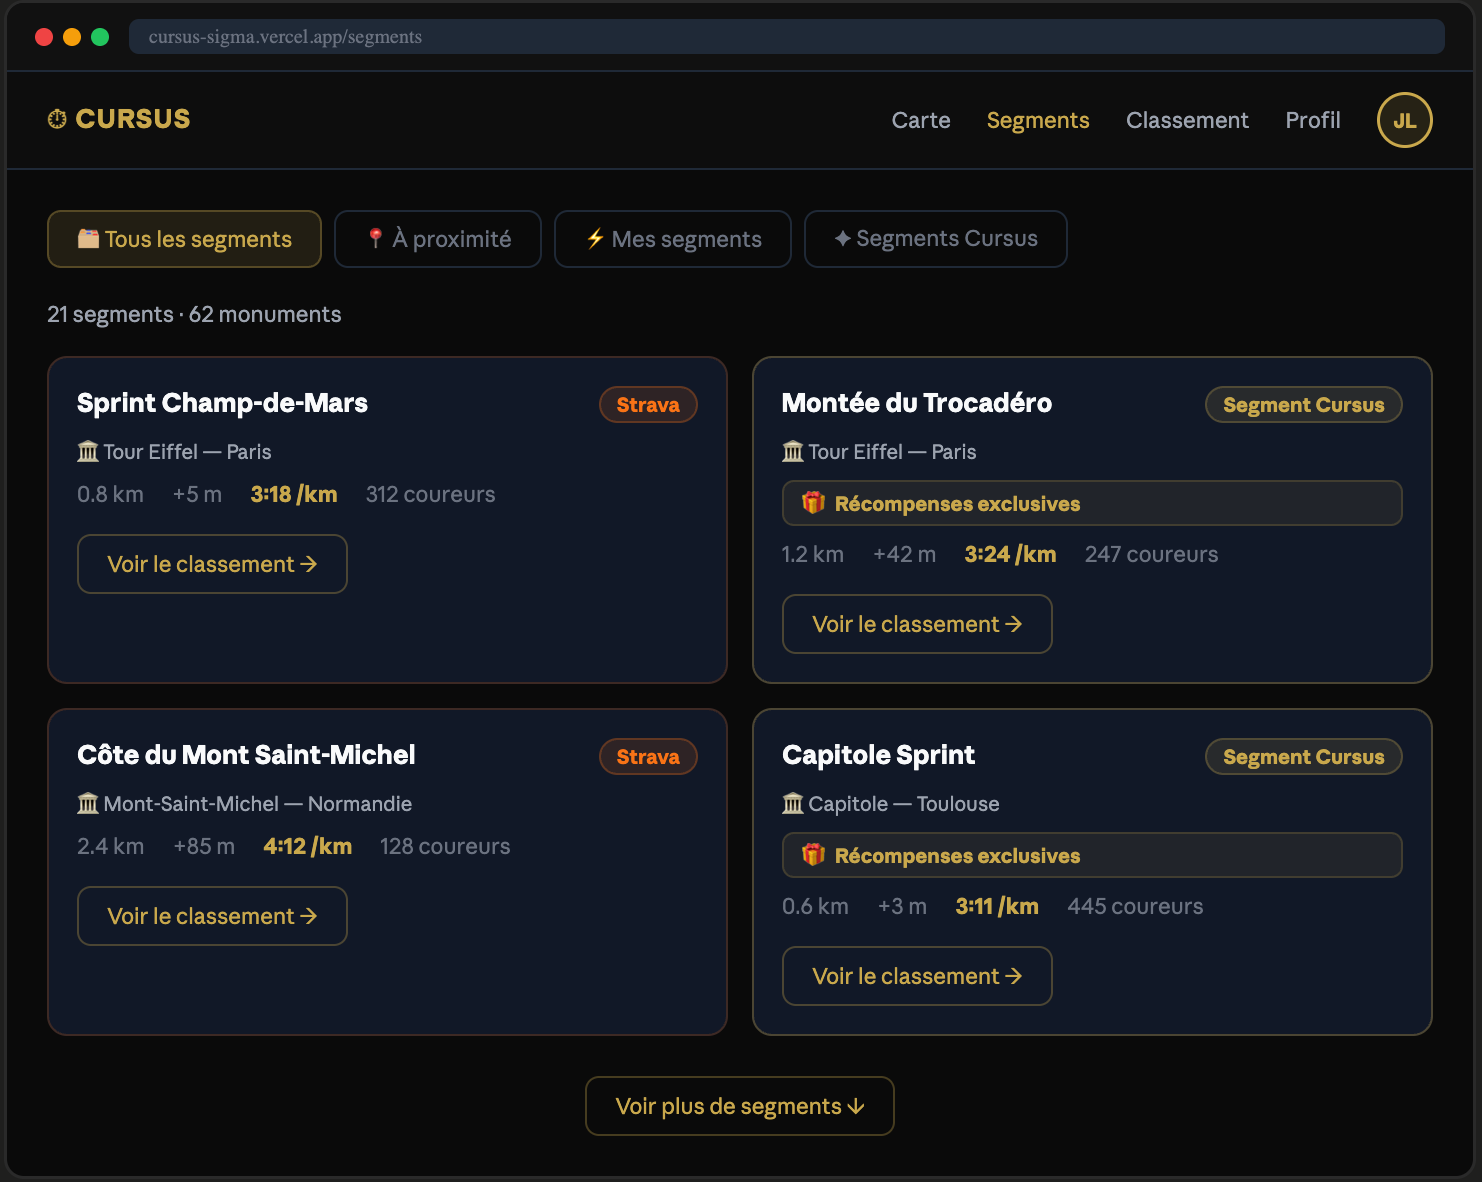
Task: Click the Strava badge on Côte du Mont Saint-Michel
Action: click(648, 757)
